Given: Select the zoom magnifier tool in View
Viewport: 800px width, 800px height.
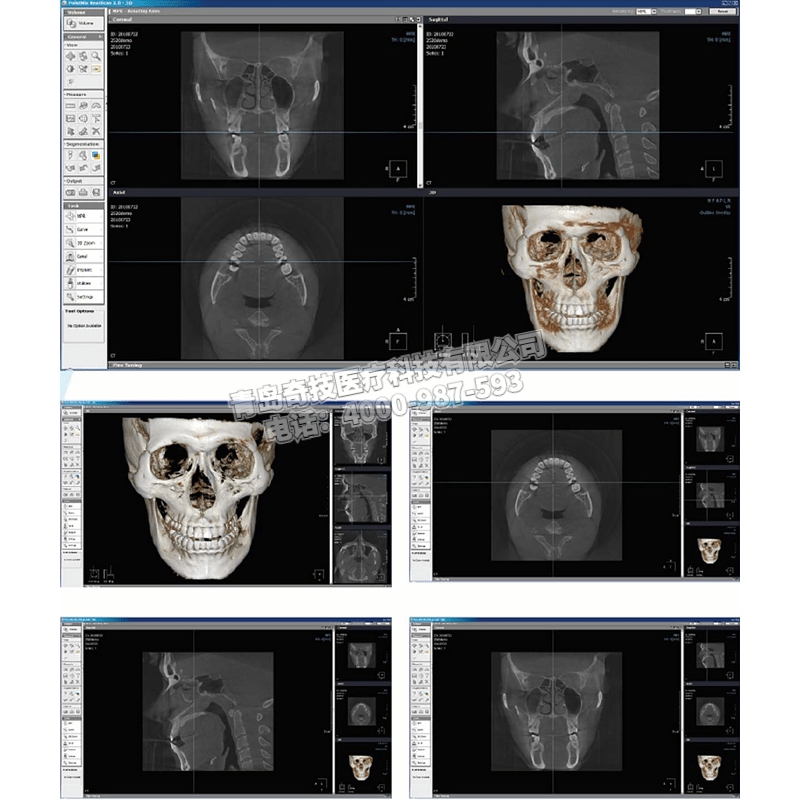Looking at the screenshot, I should 96,56.
